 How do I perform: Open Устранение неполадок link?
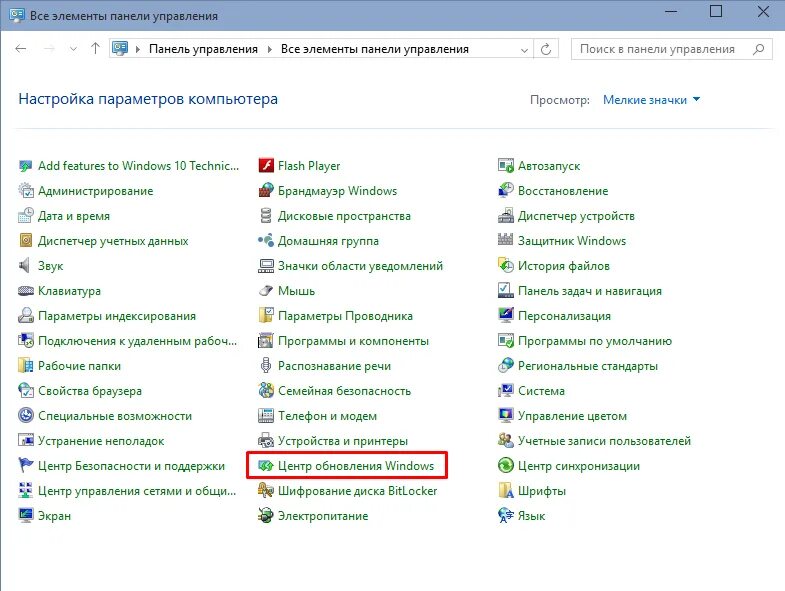click(x=101, y=441)
